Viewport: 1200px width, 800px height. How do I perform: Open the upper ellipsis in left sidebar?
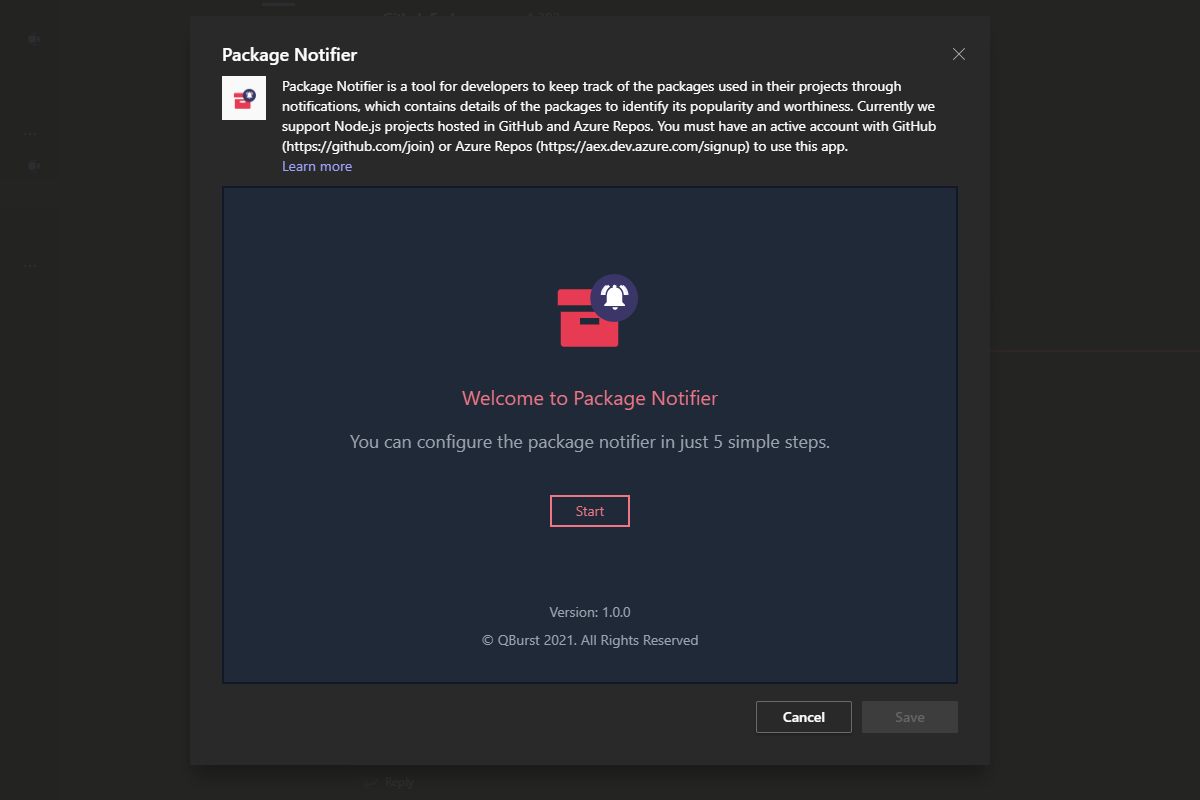[x=31, y=133]
